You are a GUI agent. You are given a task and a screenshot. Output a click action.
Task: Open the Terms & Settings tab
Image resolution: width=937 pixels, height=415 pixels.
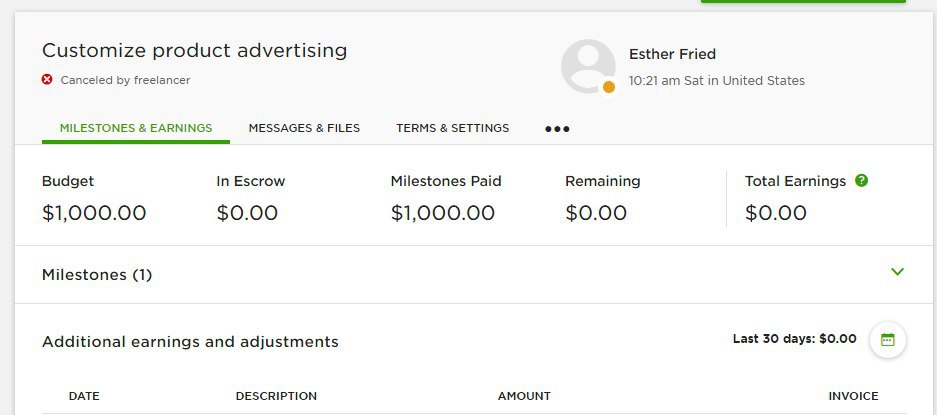(452, 128)
